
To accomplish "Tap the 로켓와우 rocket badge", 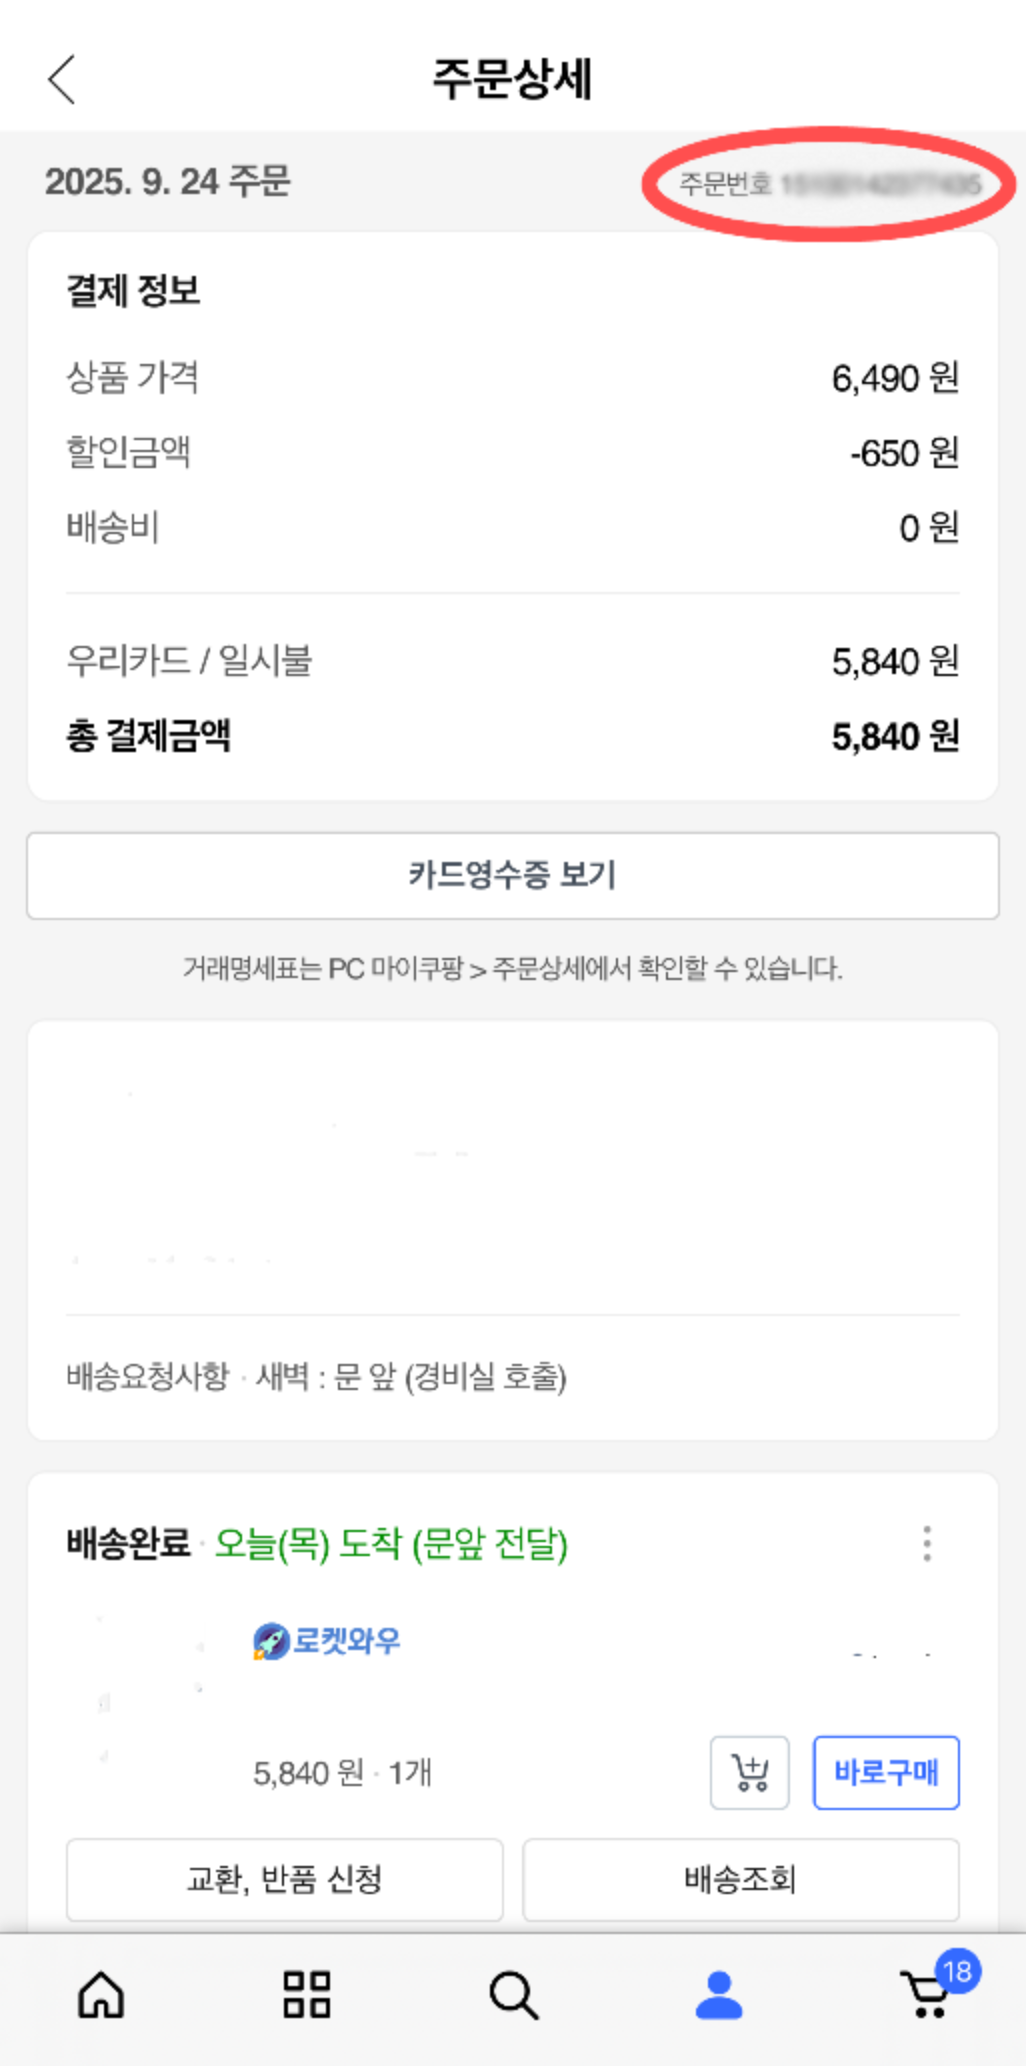I will pyautogui.click(x=327, y=1641).
